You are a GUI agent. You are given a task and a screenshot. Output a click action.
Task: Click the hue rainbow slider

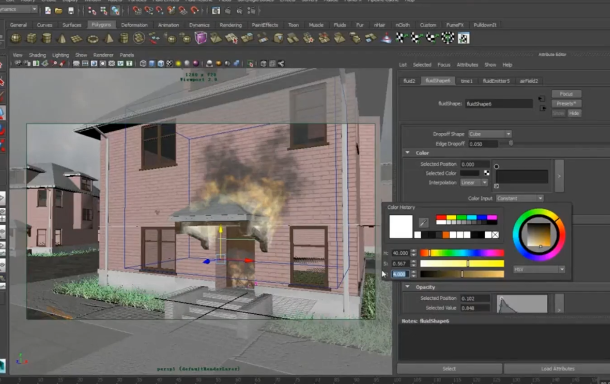click(462, 253)
